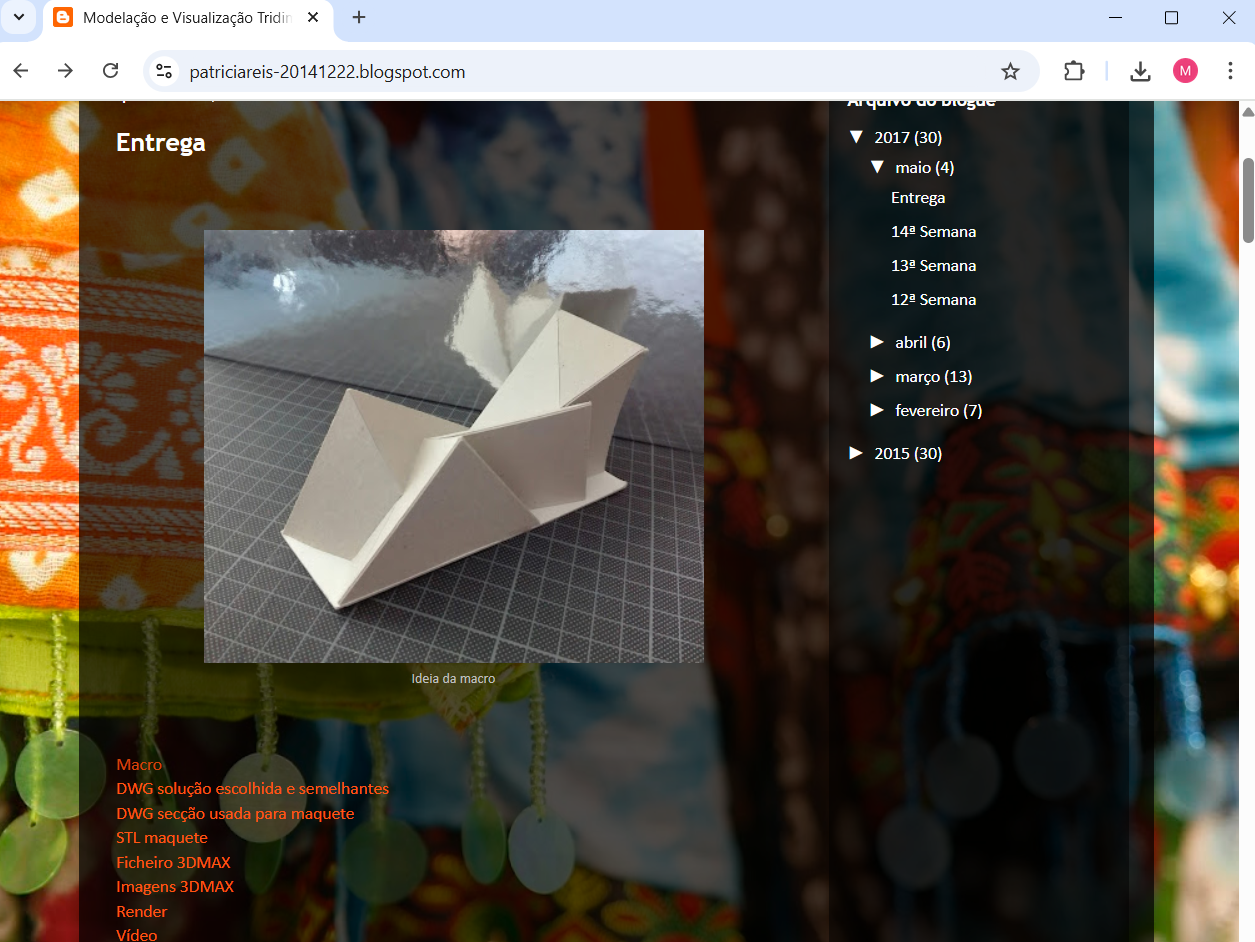Viewport: 1255px width, 942px height.
Task: Click the Ideia da macro caption
Action: click(453, 679)
